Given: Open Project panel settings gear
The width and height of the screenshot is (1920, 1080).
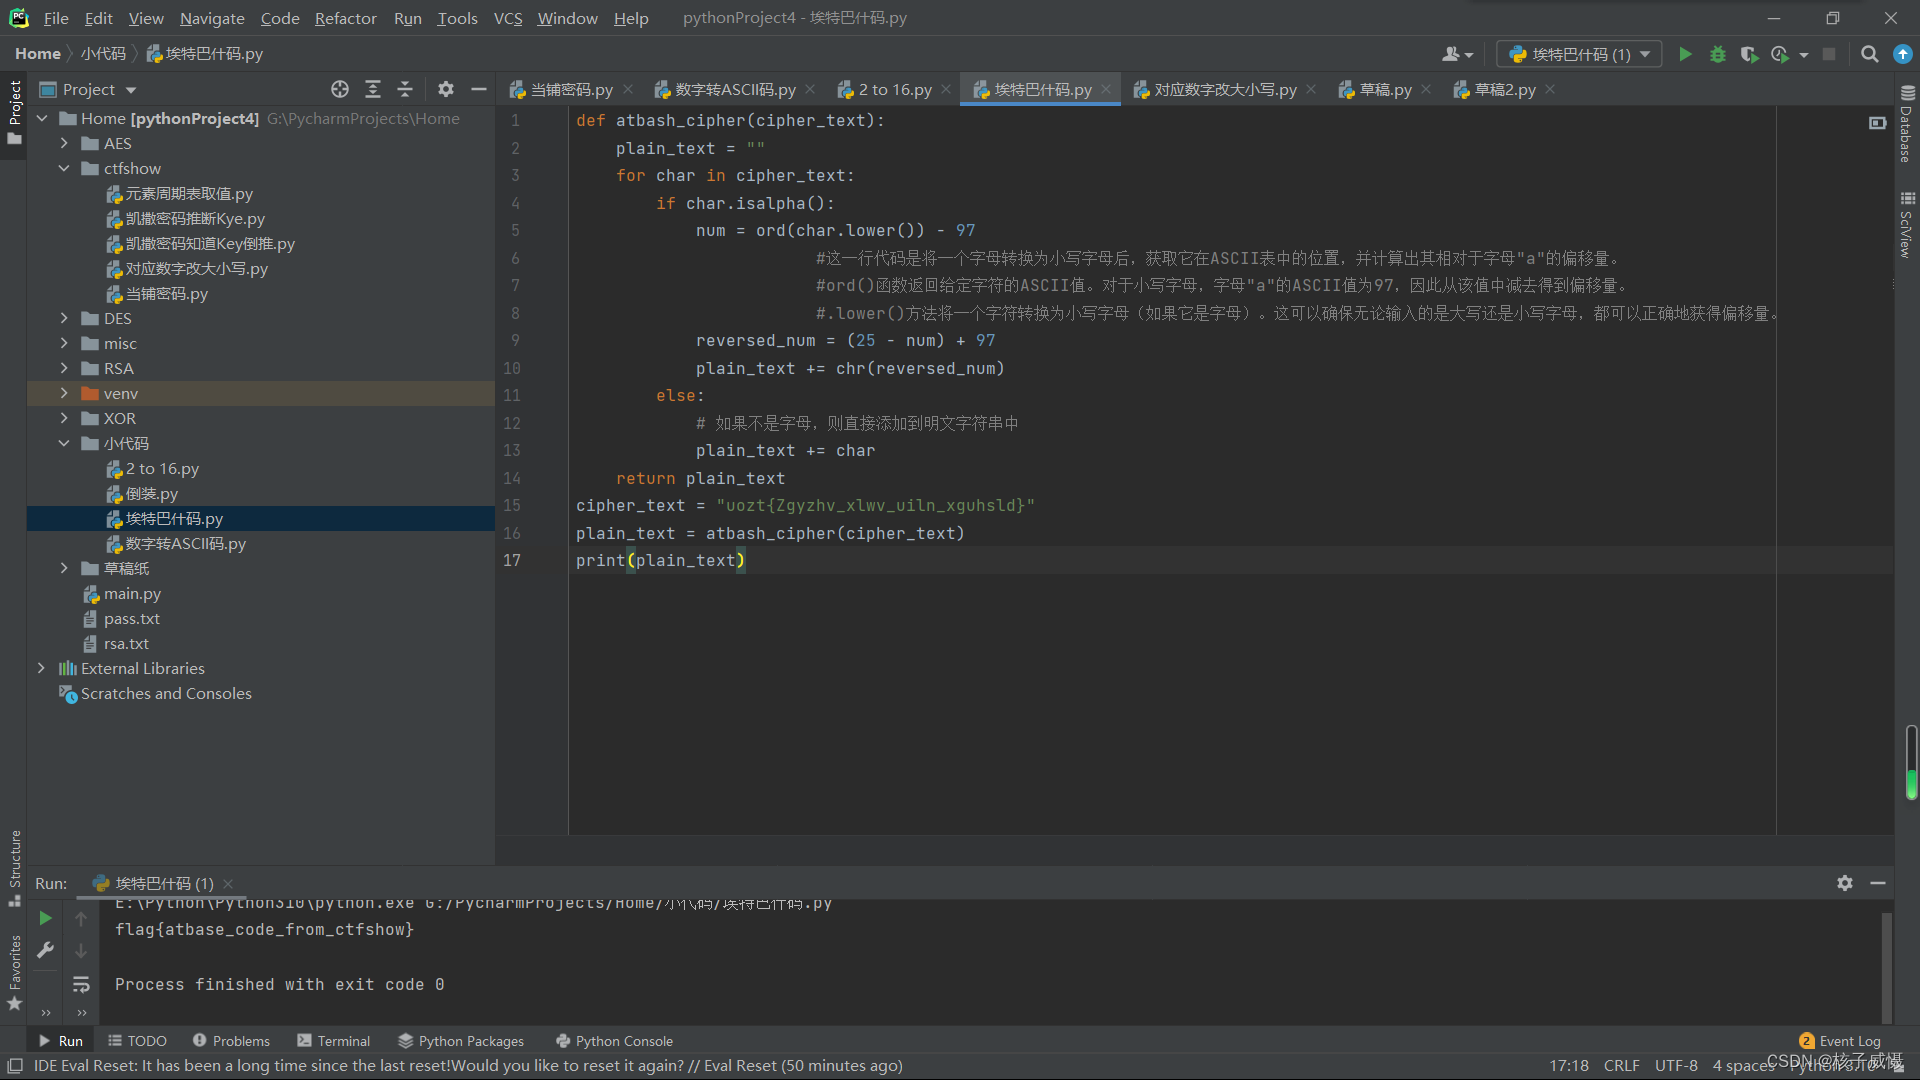Looking at the screenshot, I should (446, 89).
